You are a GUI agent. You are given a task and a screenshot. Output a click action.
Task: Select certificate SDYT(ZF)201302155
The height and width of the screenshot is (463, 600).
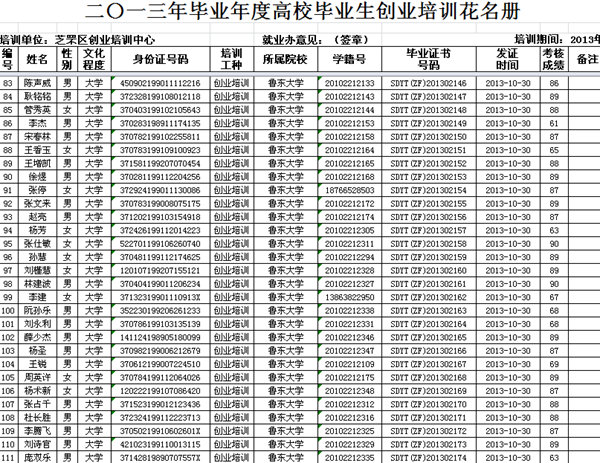429,204
